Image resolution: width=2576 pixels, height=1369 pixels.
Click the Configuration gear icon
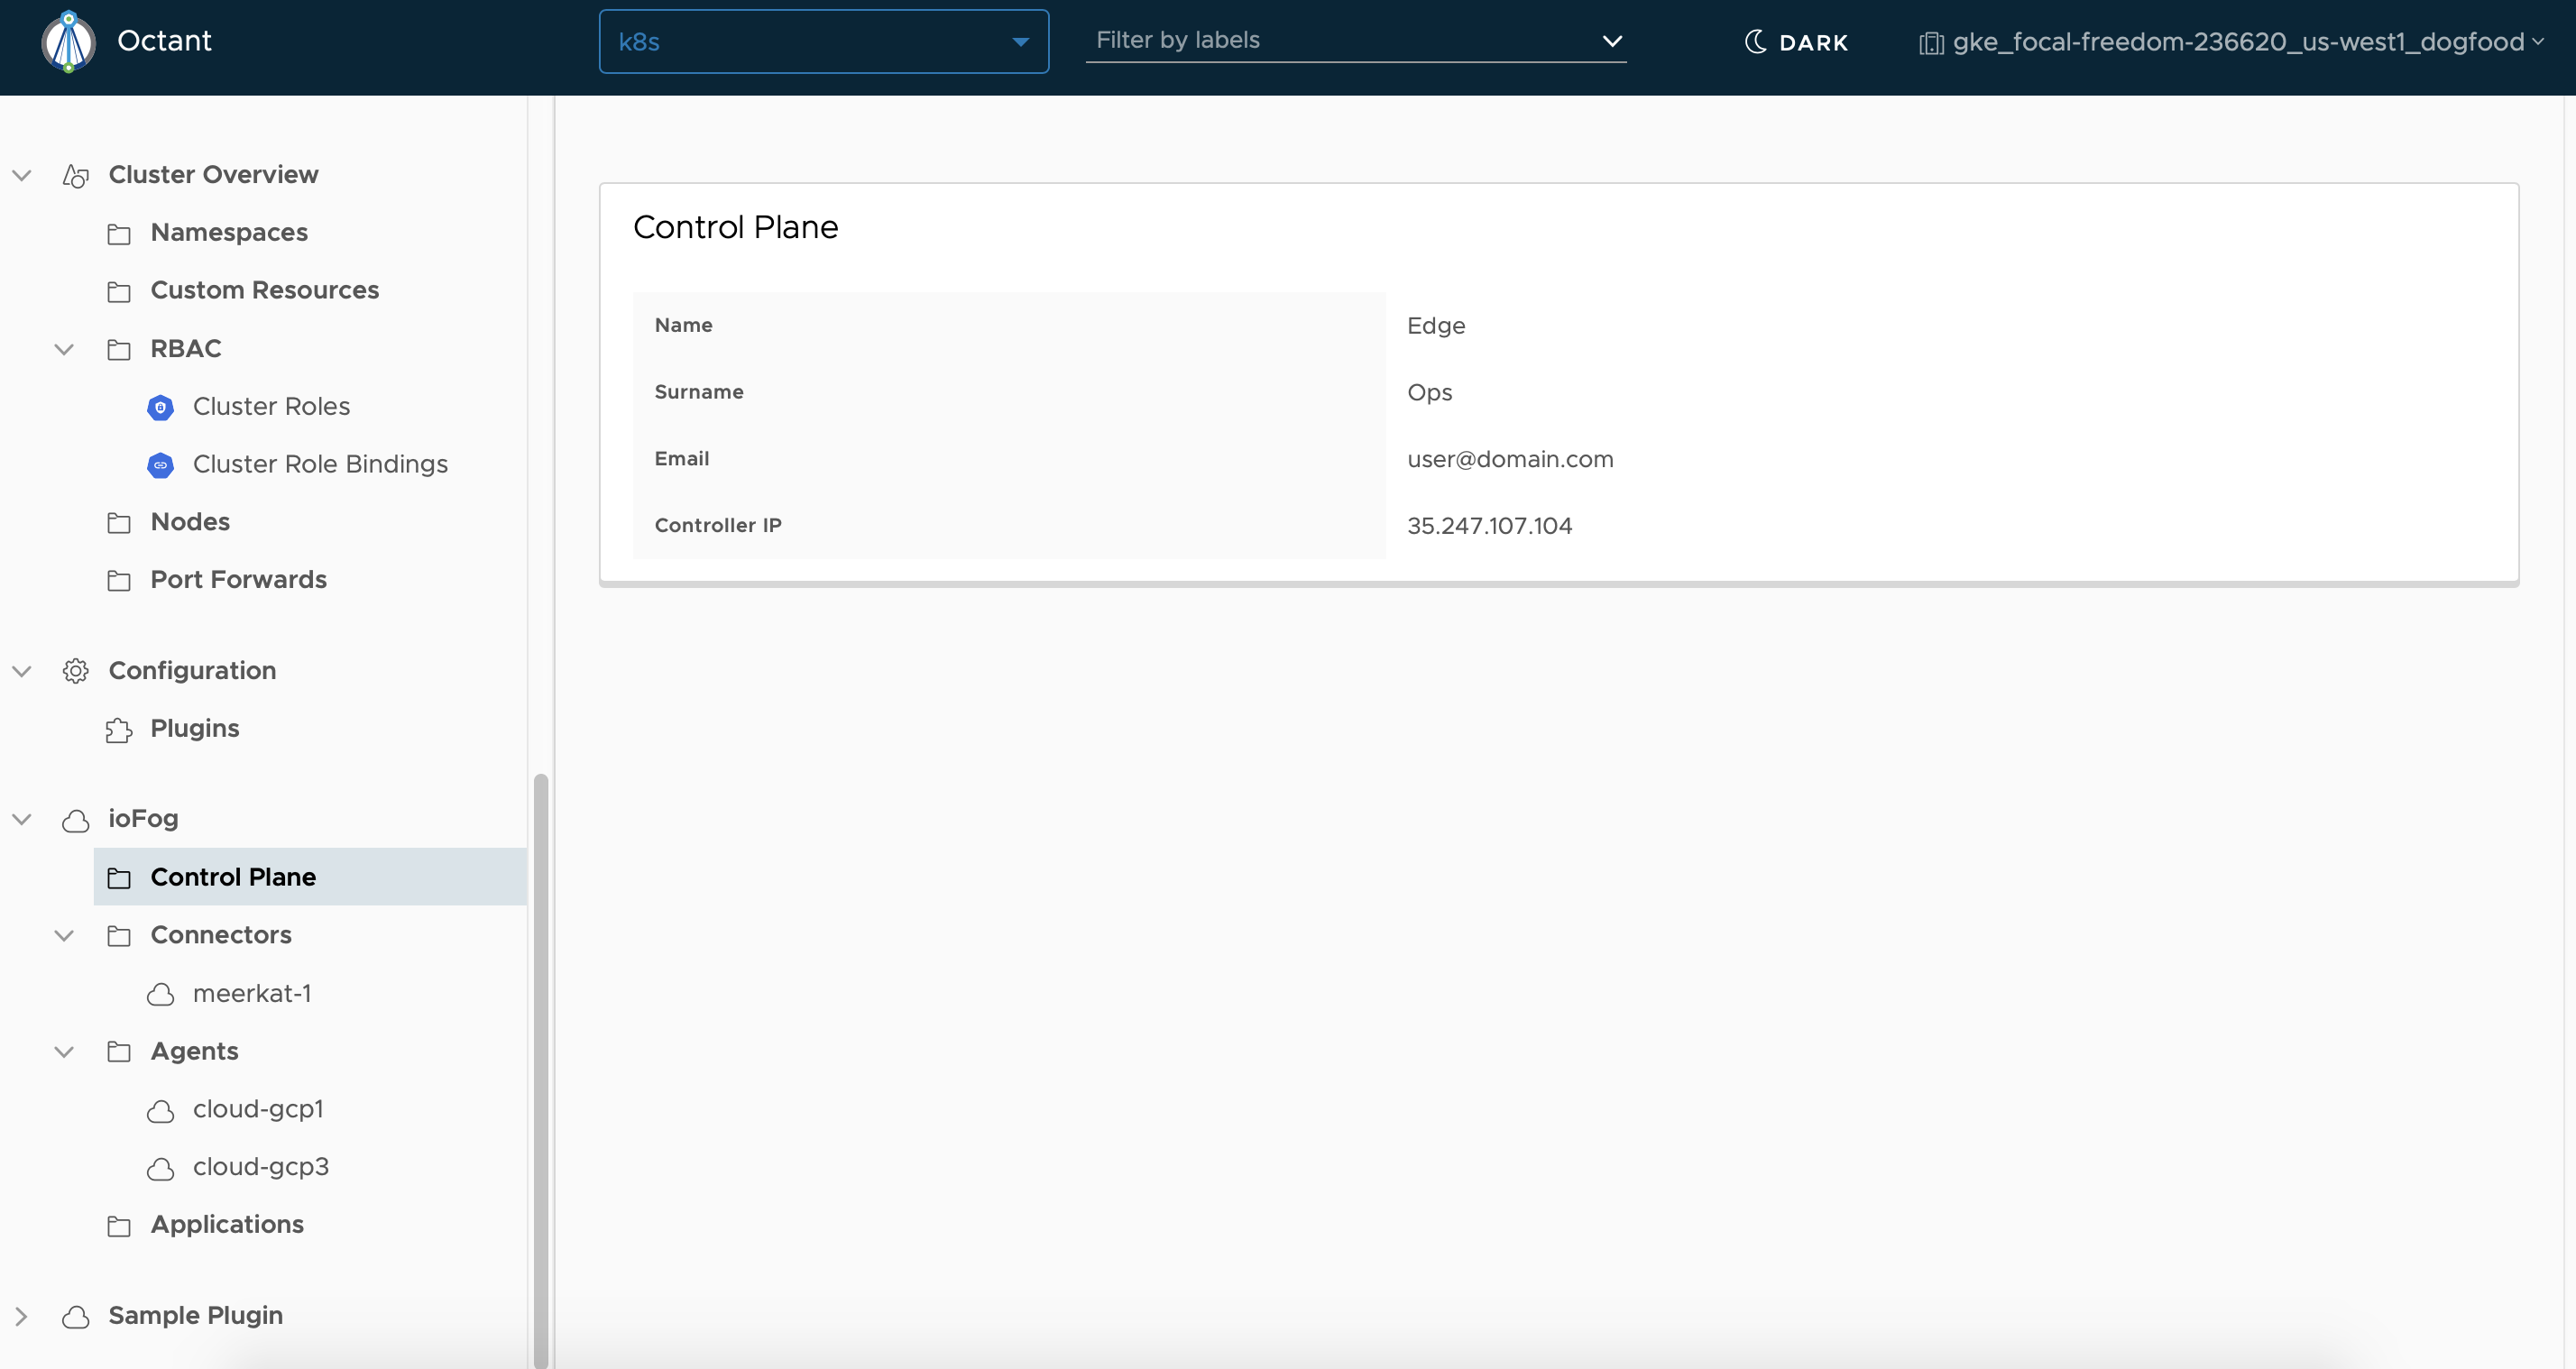76,671
